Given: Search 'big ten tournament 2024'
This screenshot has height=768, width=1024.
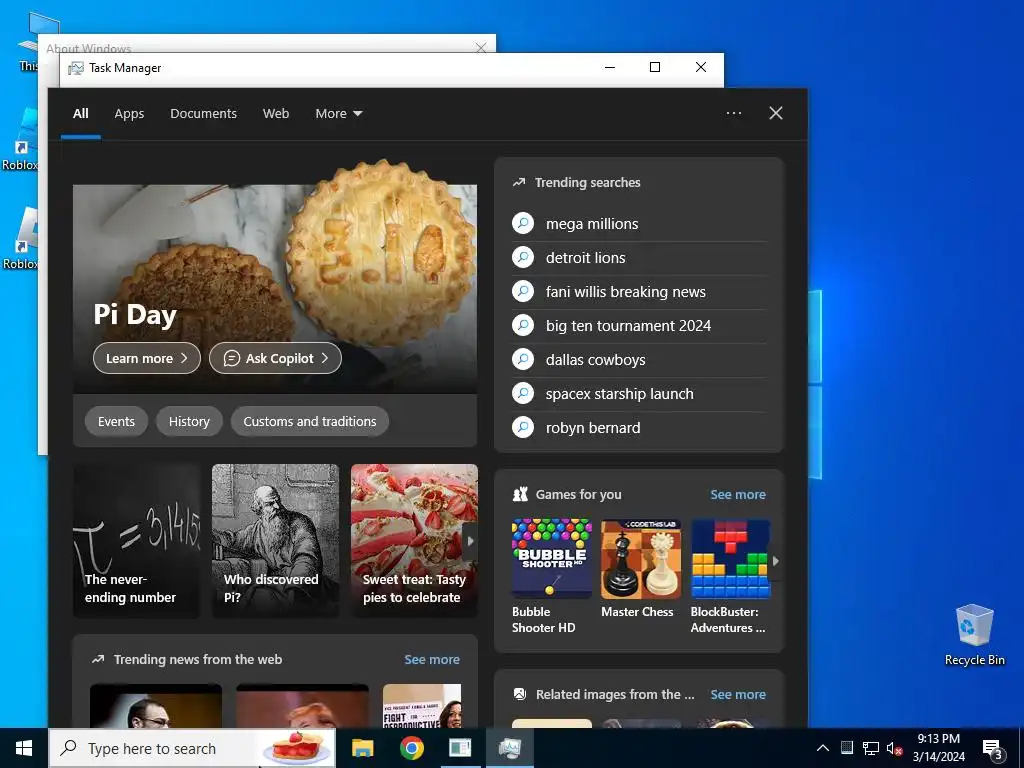Looking at the screenshot, I should [x=628, y=325].
